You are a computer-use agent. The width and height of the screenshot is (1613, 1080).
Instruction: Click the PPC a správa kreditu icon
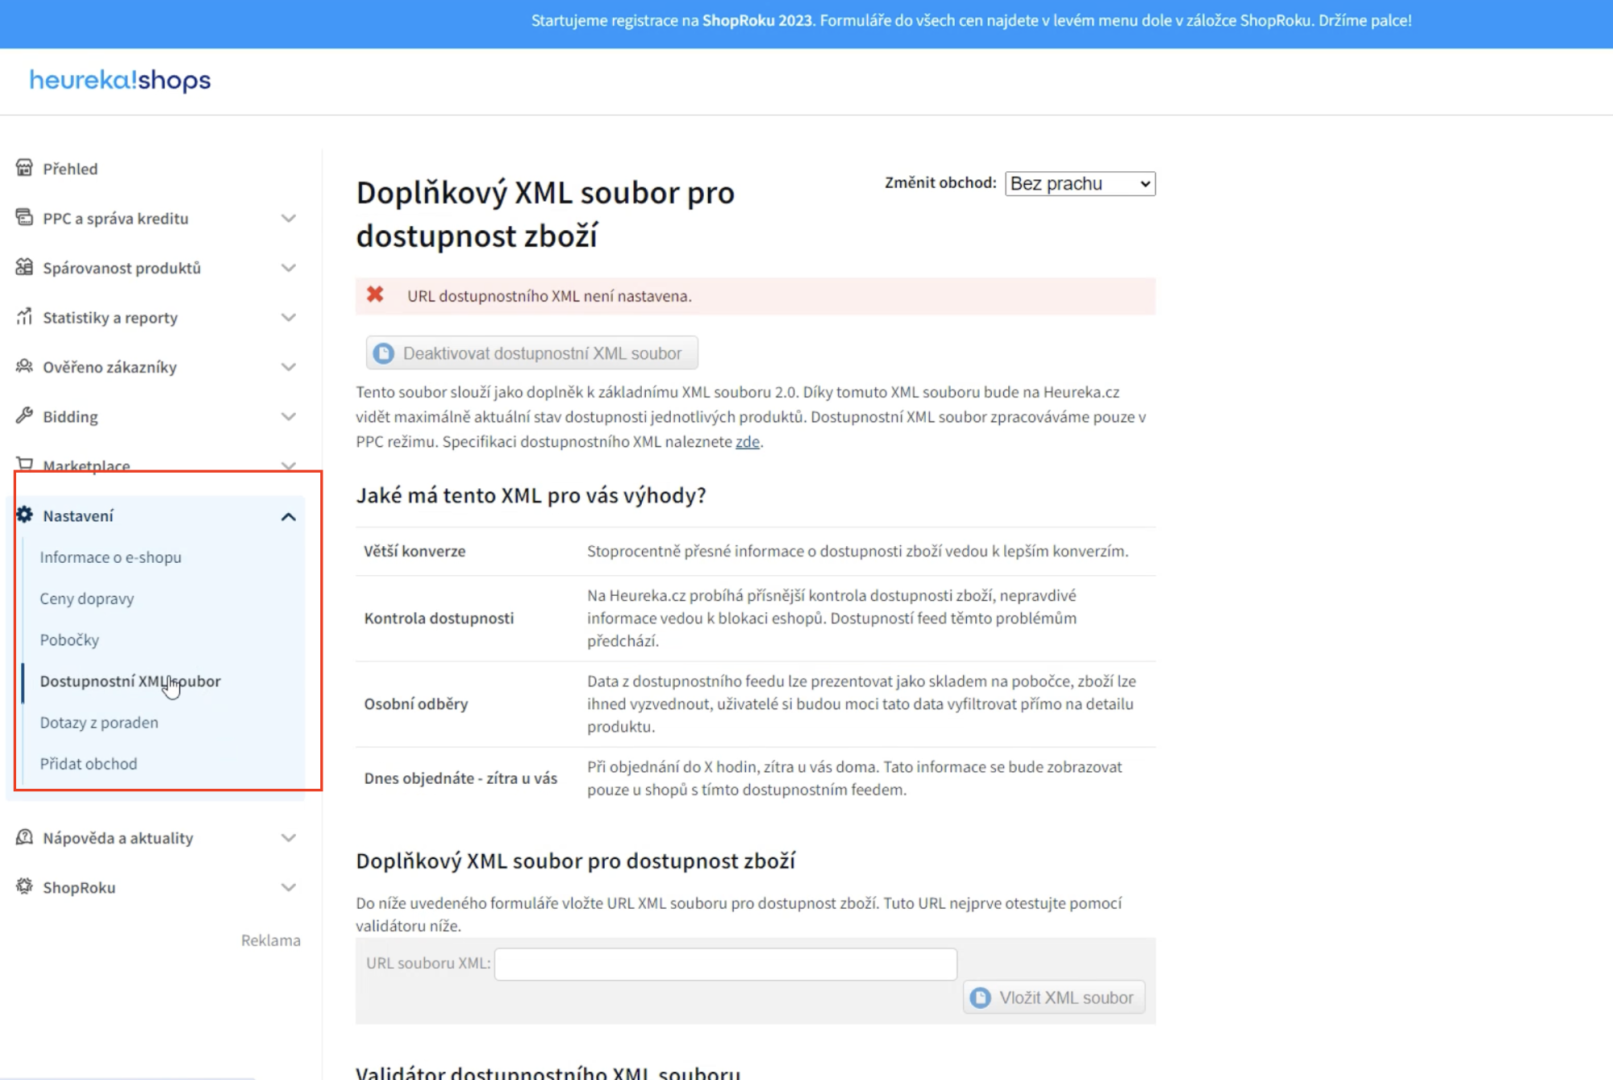click(x=24, y=217)
